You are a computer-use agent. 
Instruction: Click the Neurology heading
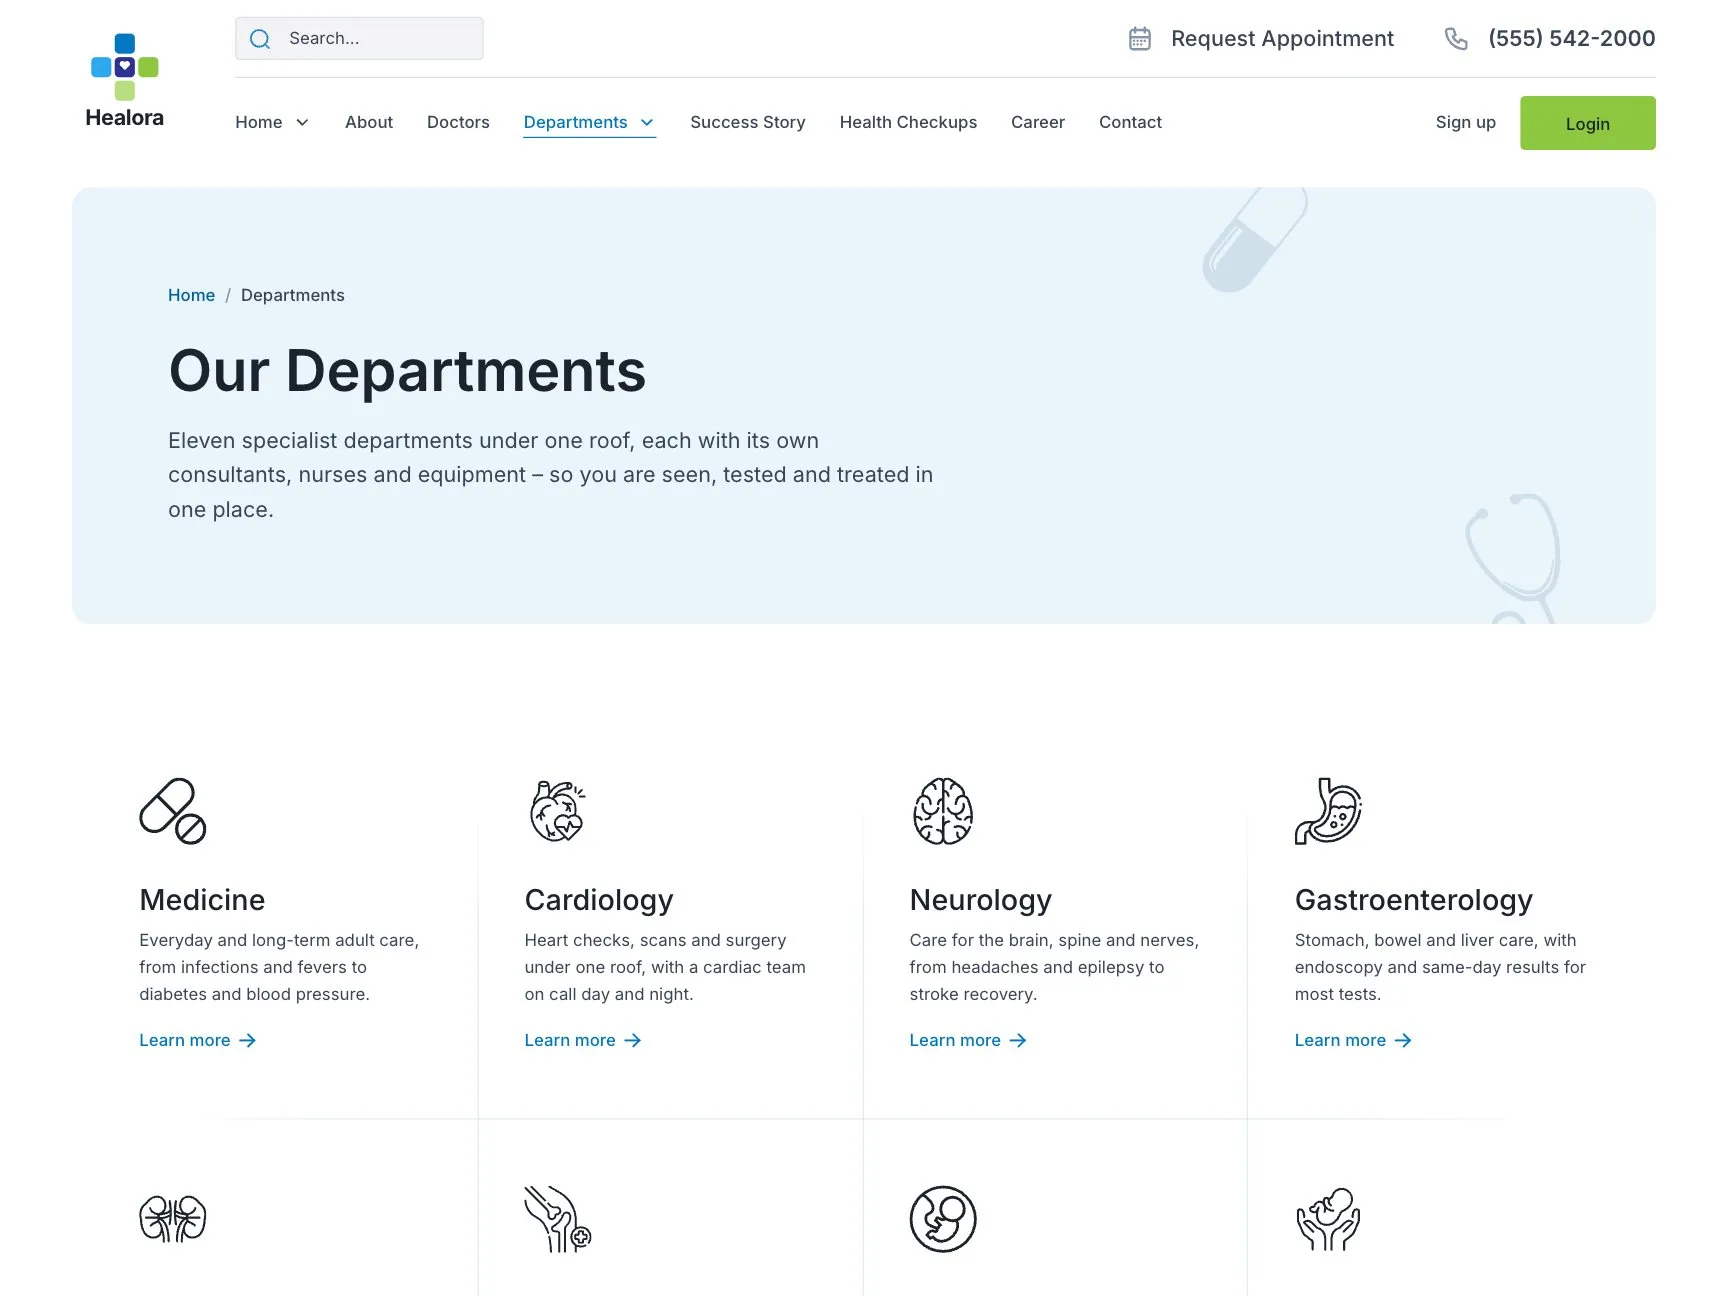click(x=981, y=901)
